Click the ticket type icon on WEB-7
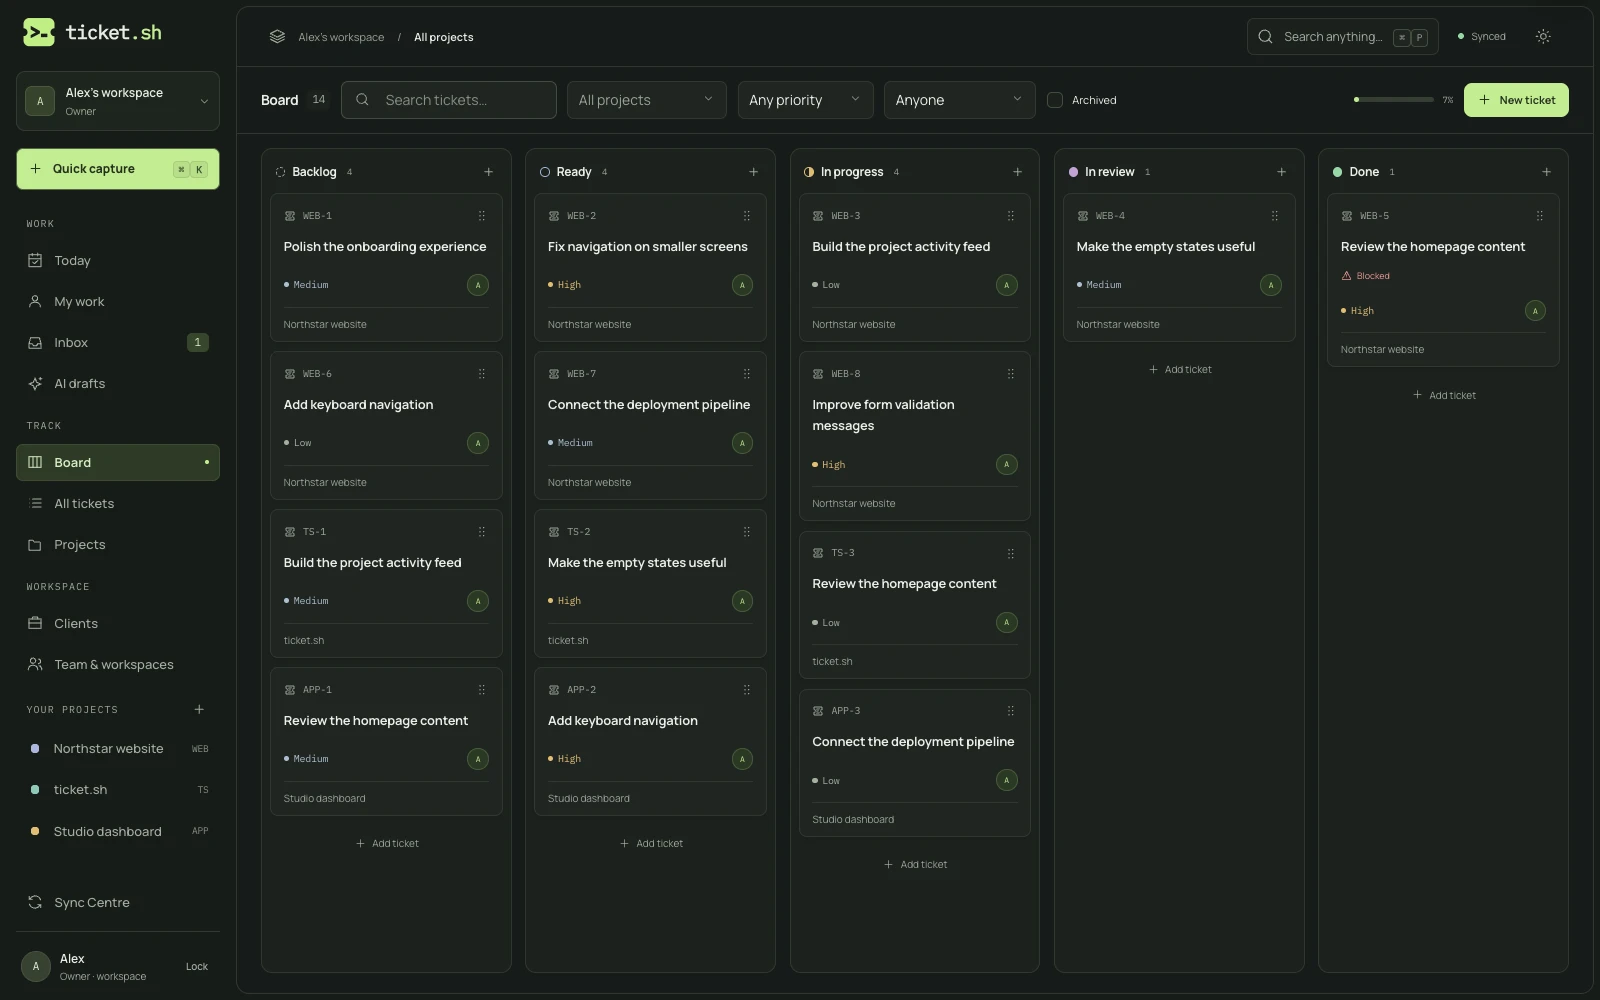This screenshot has height=1000, width=1600. pos(554,374)
